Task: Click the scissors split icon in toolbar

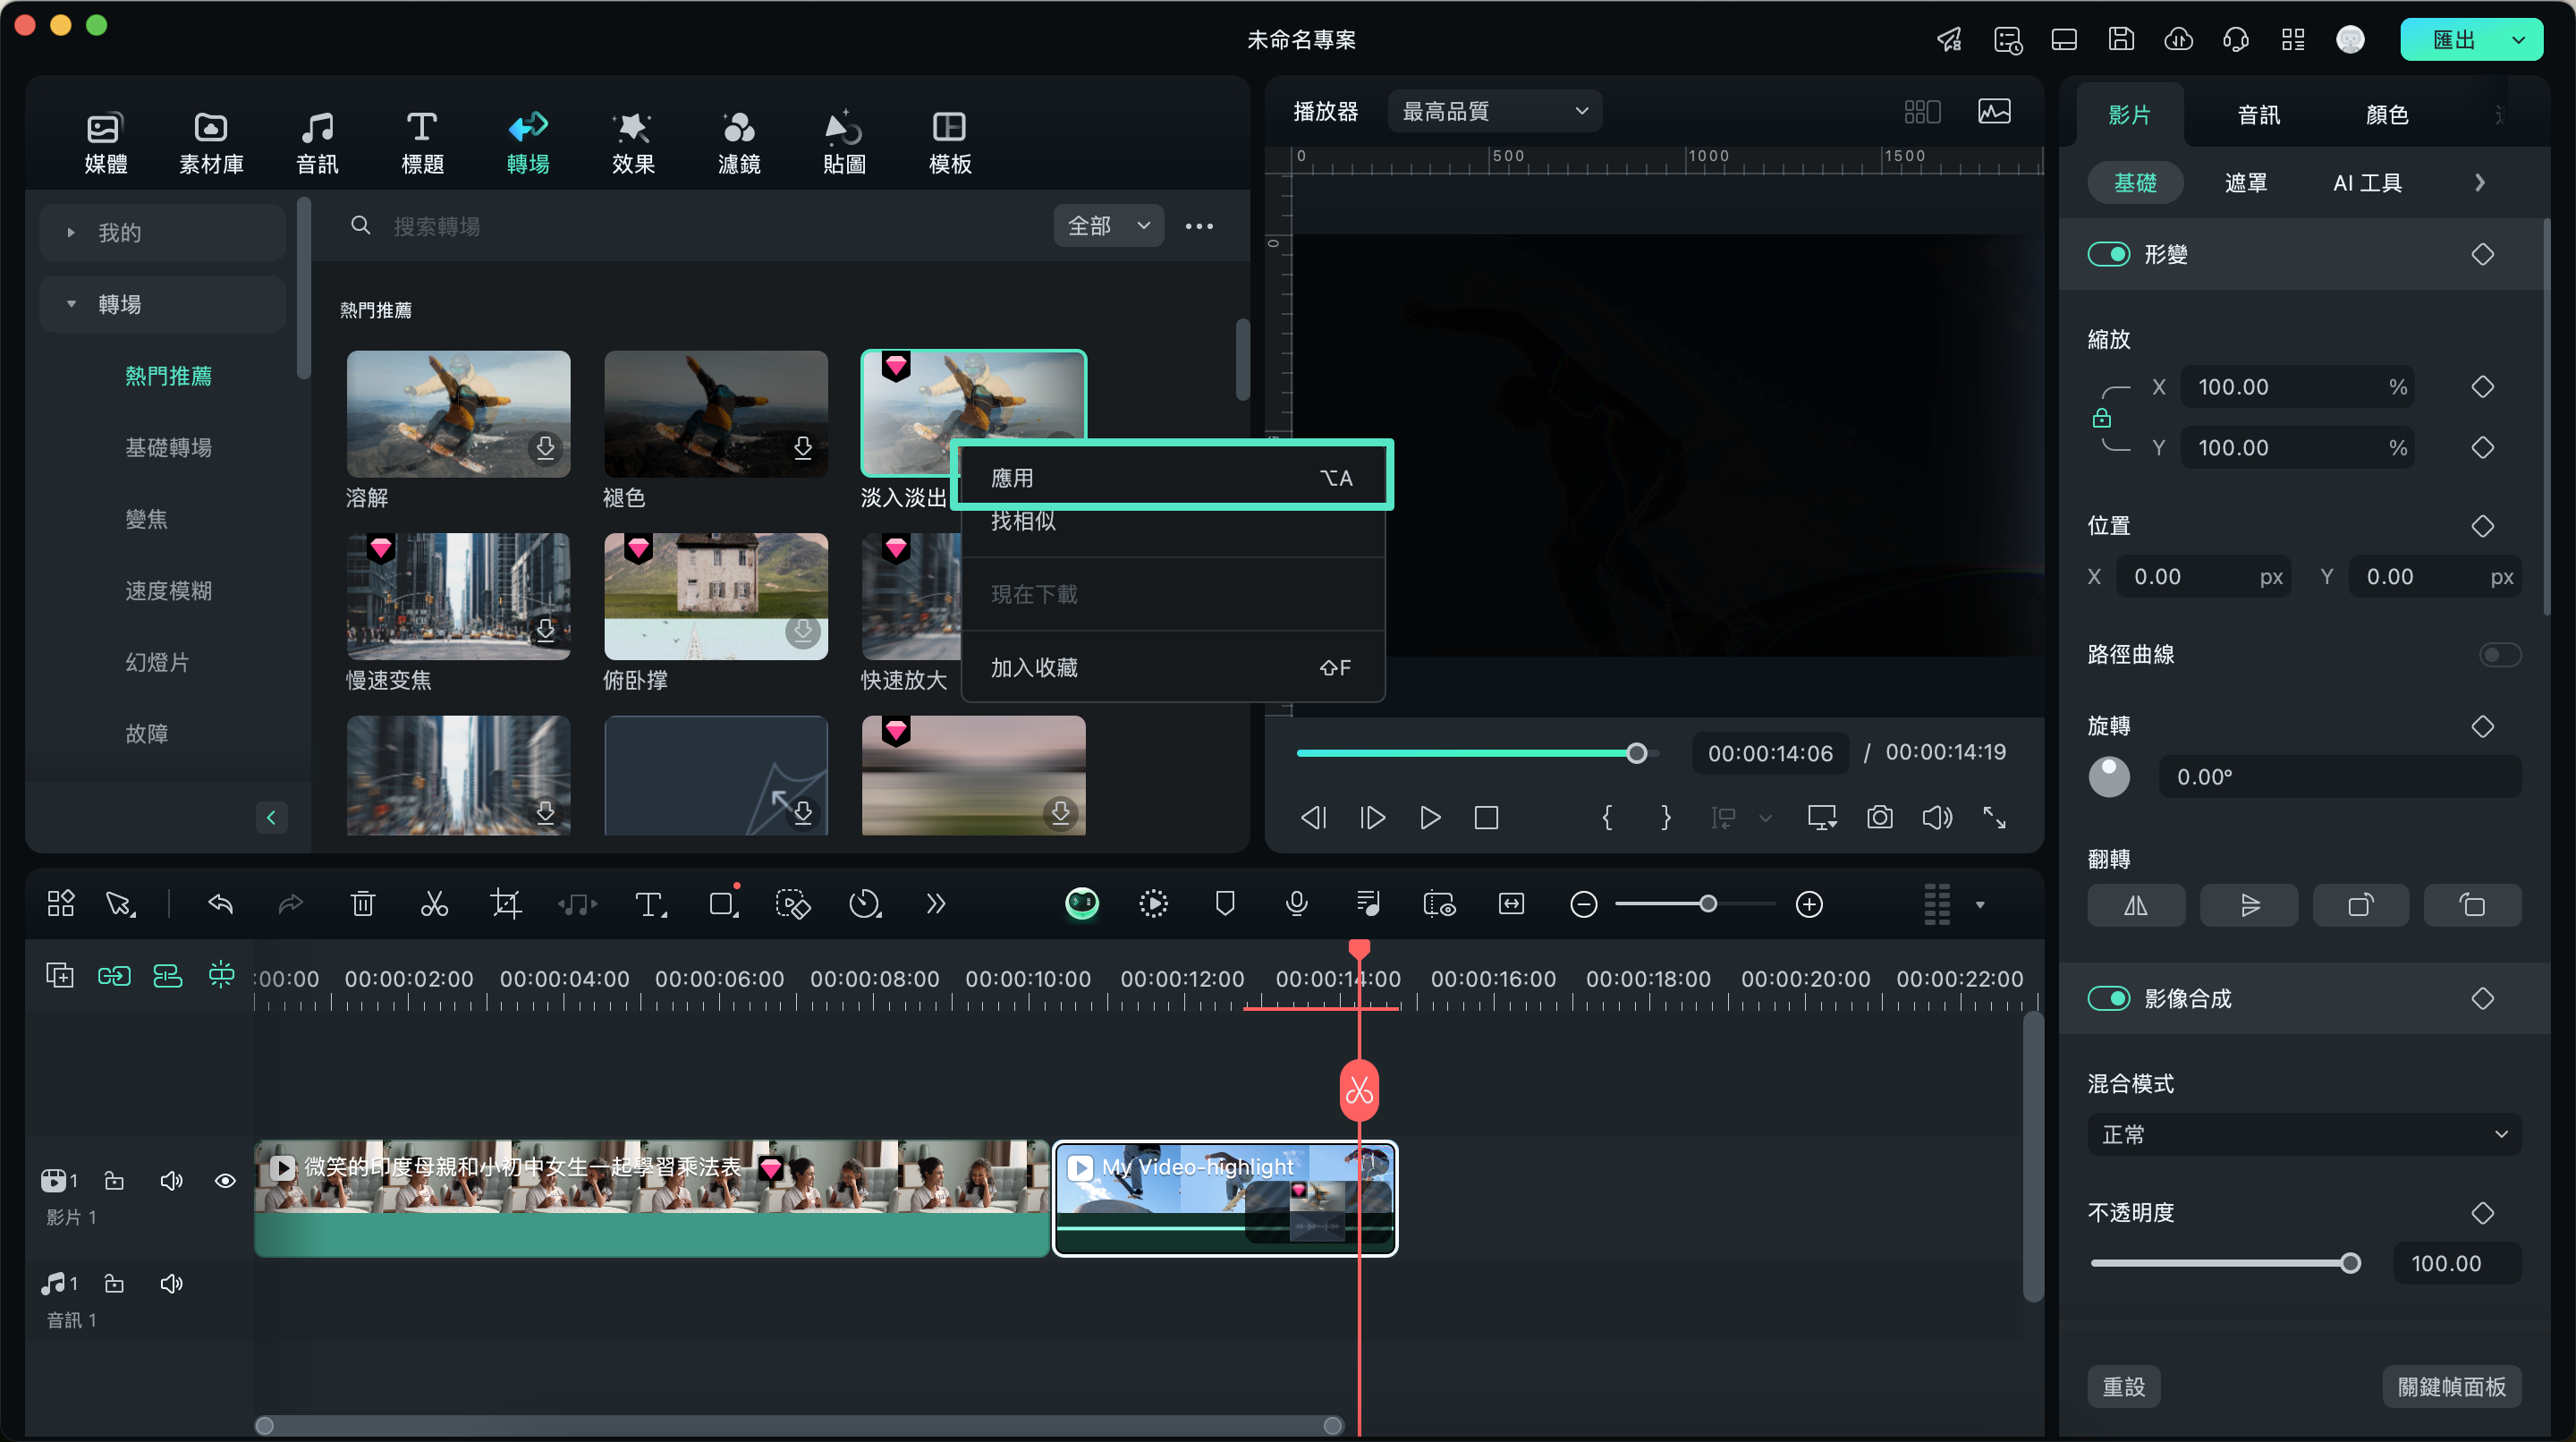Action: tap(434, 905)
